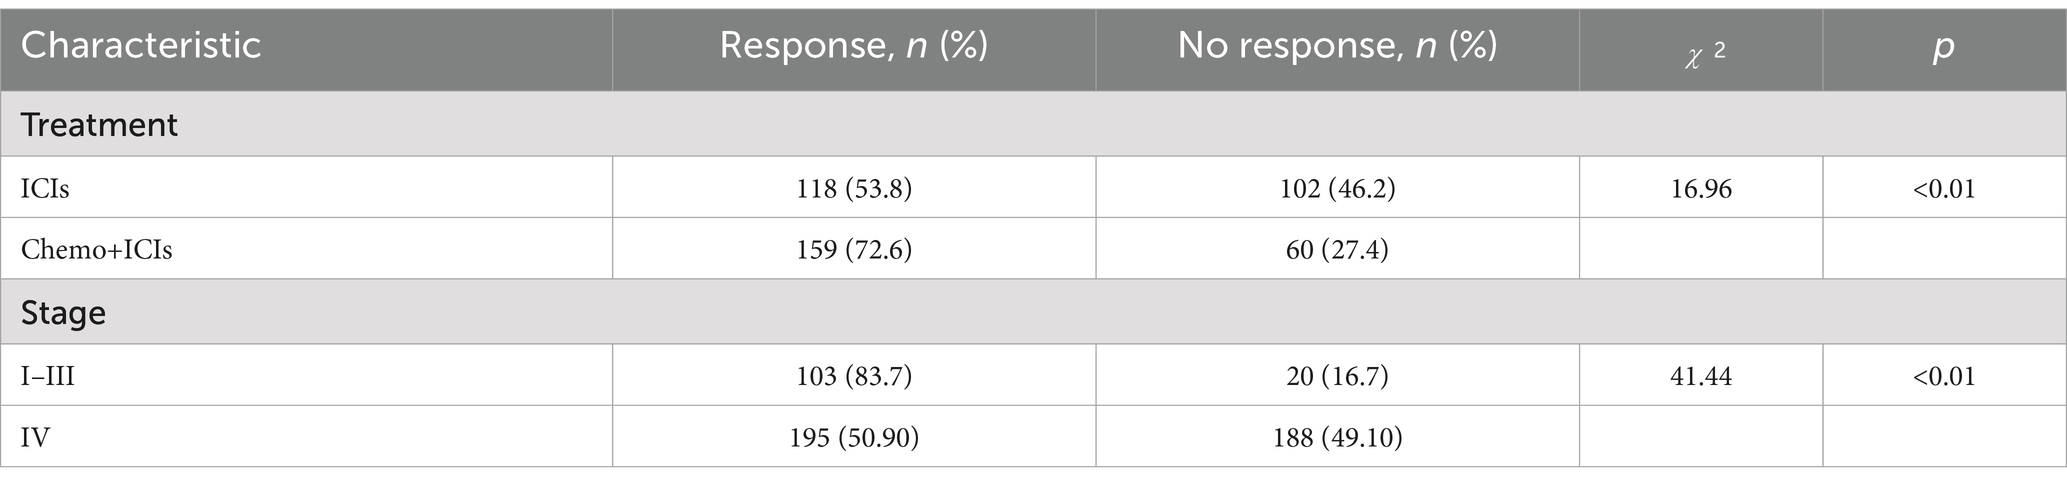Click the 102 (46.2) cell
Image resolution: width=2067 pixels, height=485 pixels.
coord(1337,188)
